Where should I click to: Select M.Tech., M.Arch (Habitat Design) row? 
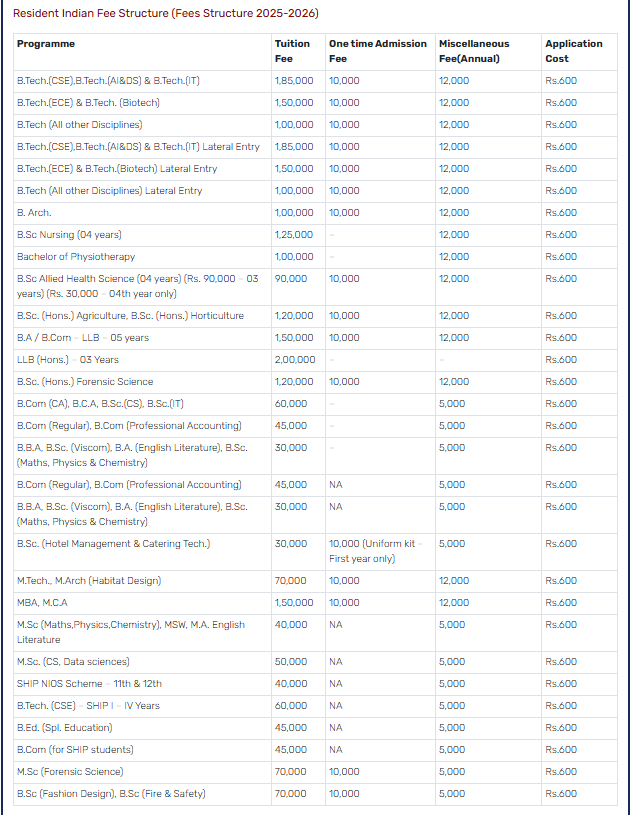point(89,581)
